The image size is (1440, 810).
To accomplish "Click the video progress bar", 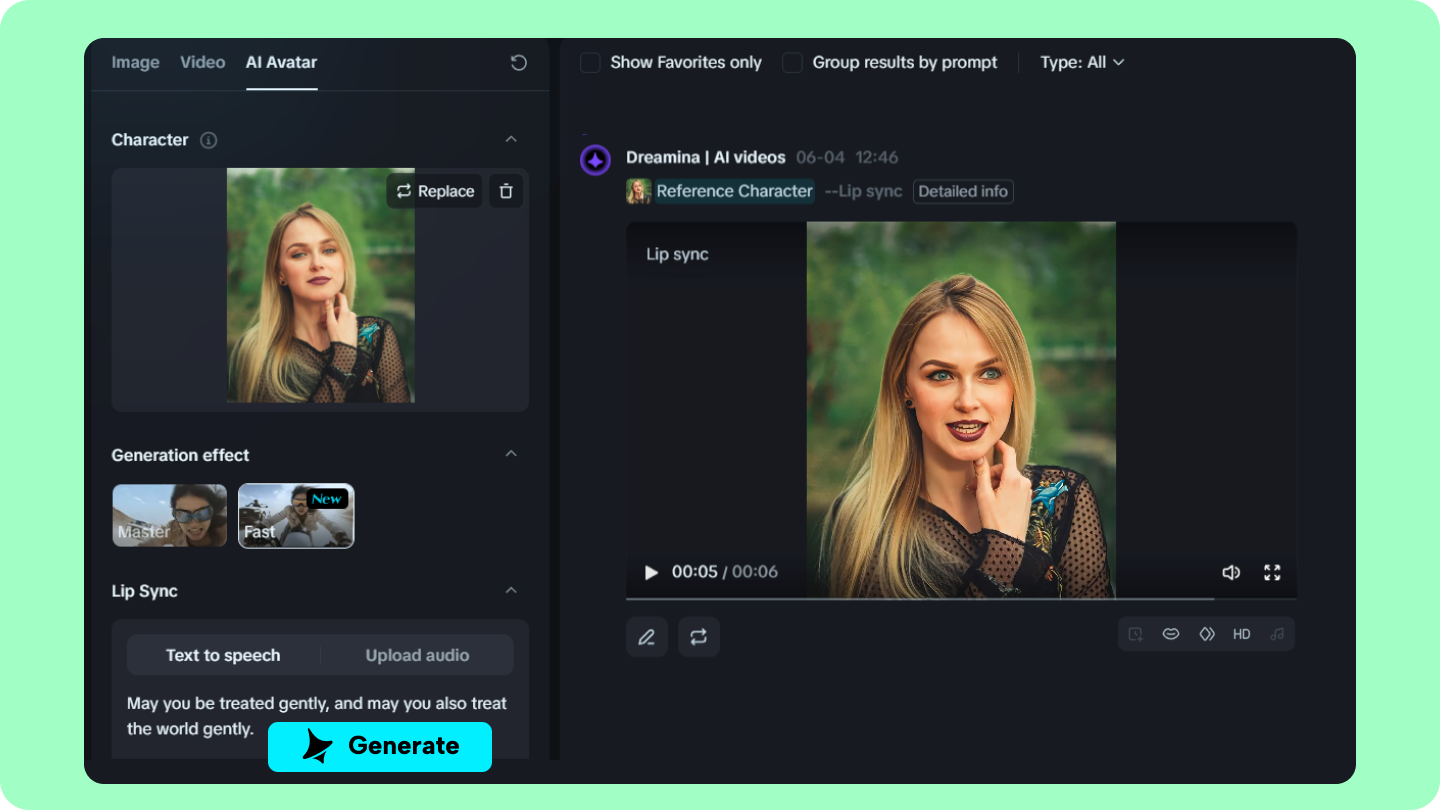I will tap(961, 598).
